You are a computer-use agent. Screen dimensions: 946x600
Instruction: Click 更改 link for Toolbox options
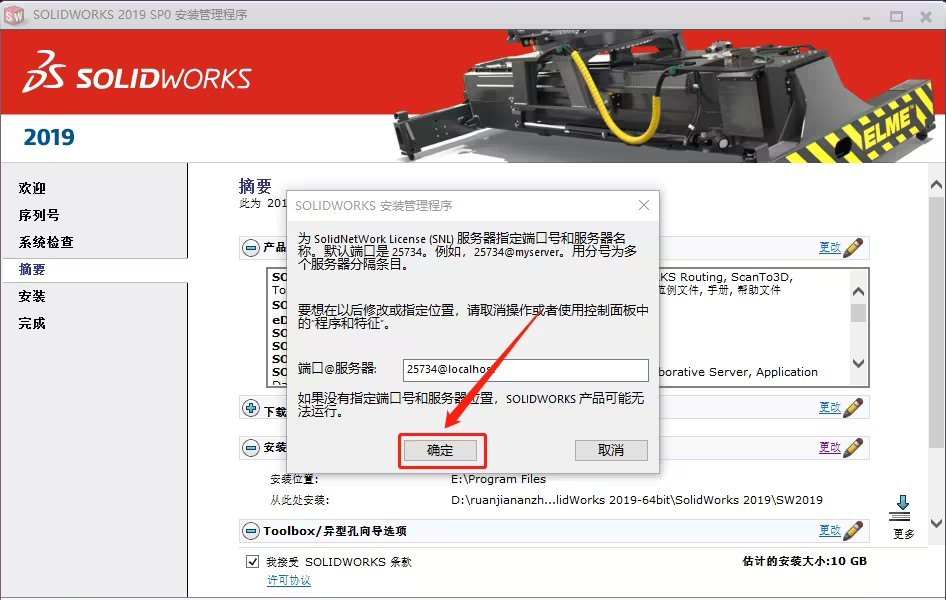(830, 531)
